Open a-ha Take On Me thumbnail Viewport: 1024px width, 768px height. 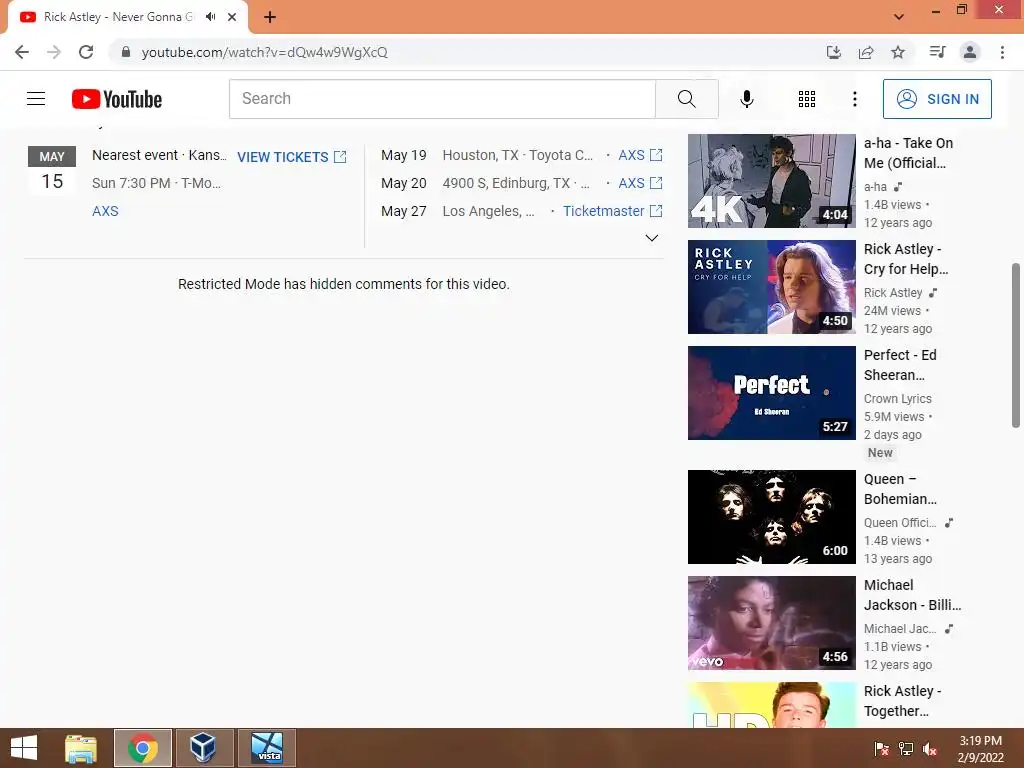point(771,181)
